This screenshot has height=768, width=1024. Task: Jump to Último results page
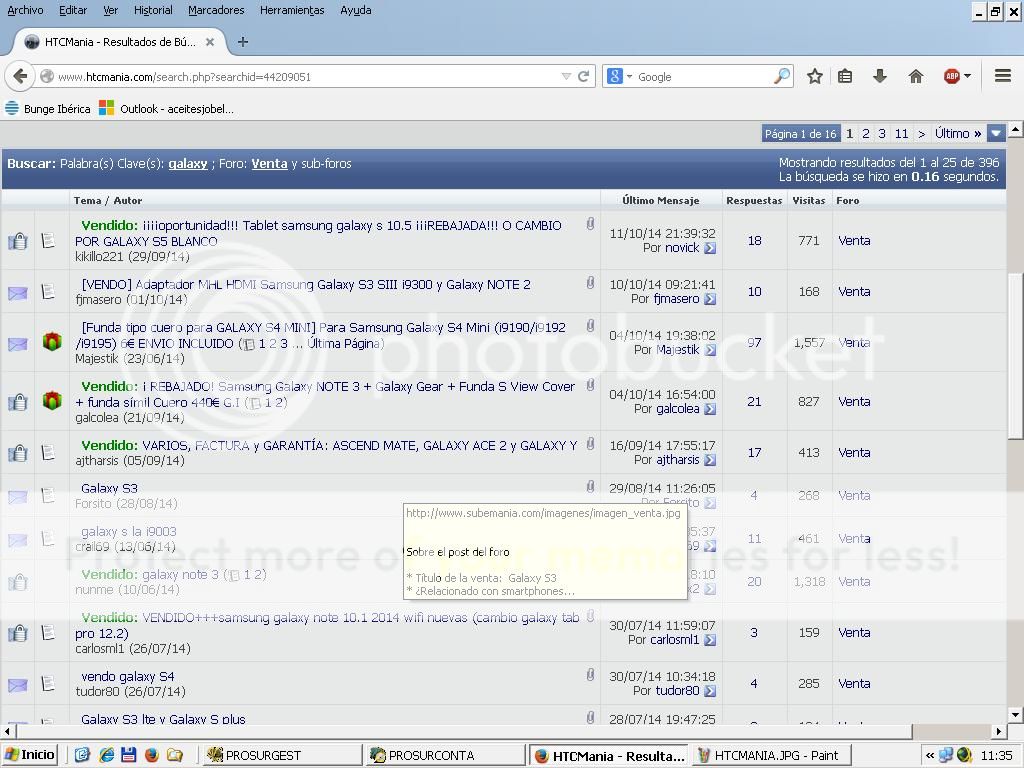coord(957,134)
